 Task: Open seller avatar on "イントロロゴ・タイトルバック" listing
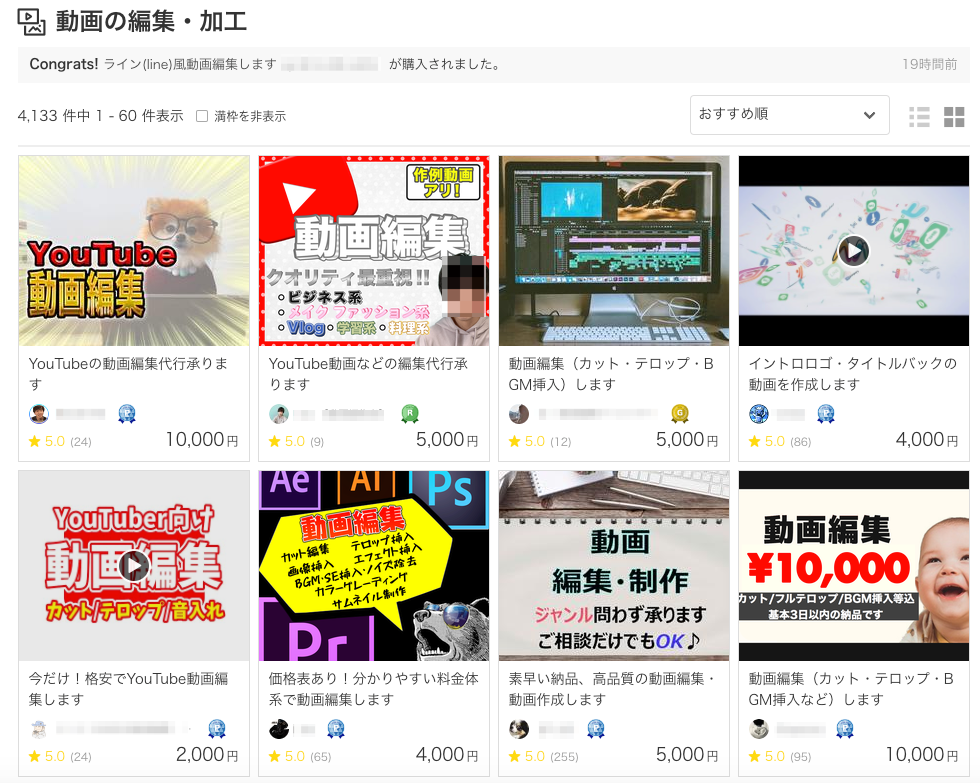pyautogui.click(x=759, y=414)
